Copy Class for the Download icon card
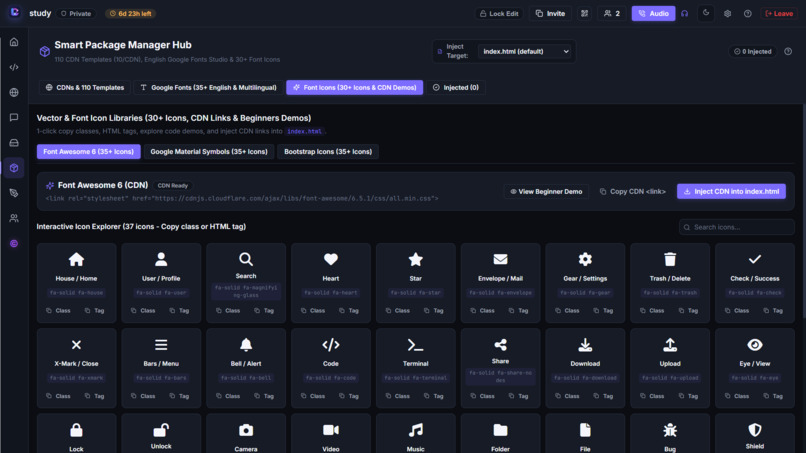 [566, 396]
